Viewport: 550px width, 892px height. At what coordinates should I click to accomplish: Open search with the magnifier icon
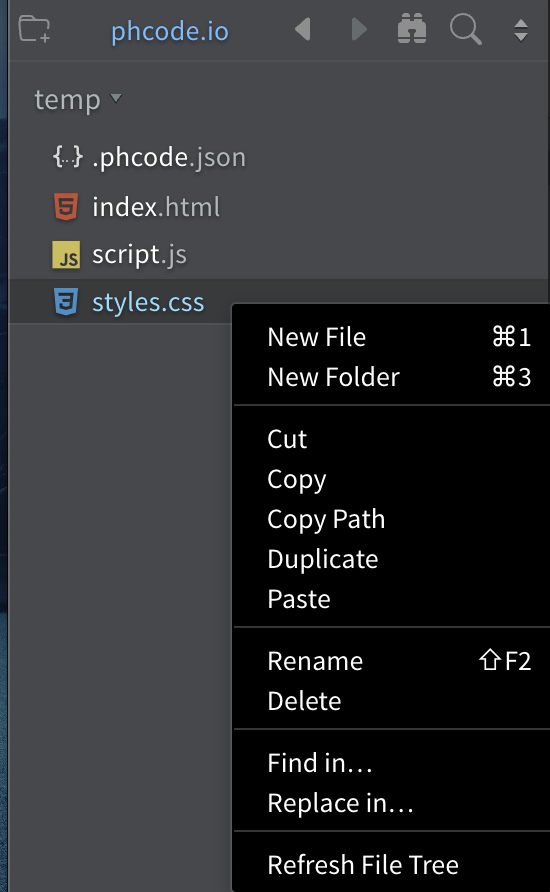click(x=466, y=30)
